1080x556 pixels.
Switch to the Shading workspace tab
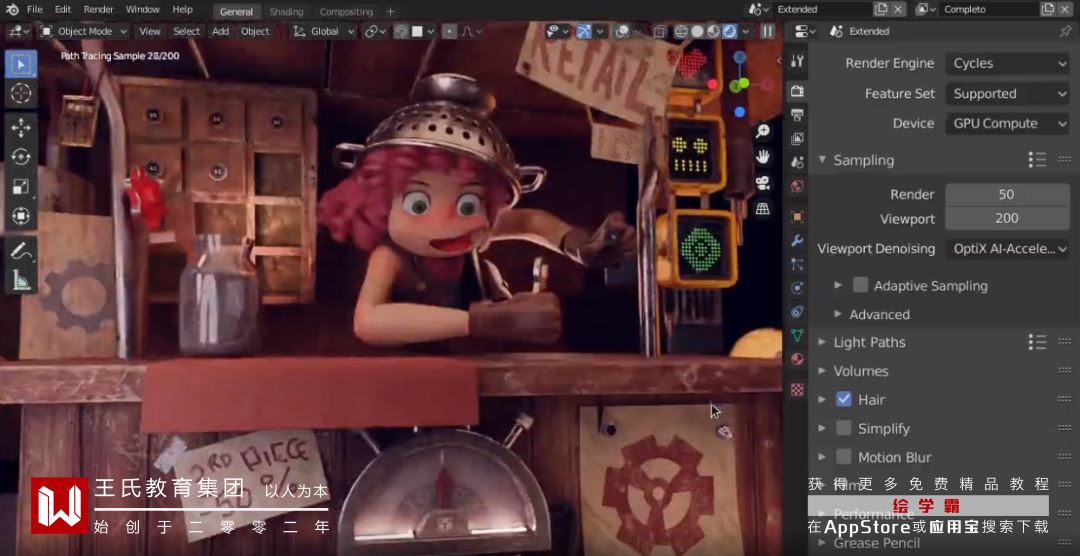coord(286,12)
